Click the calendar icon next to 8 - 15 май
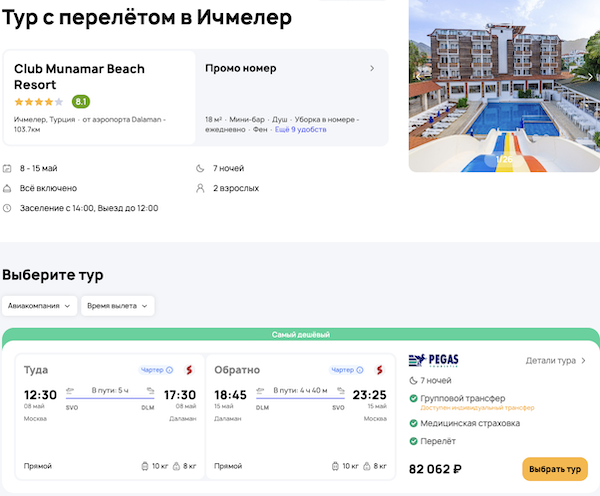 (x=8, y=168)
